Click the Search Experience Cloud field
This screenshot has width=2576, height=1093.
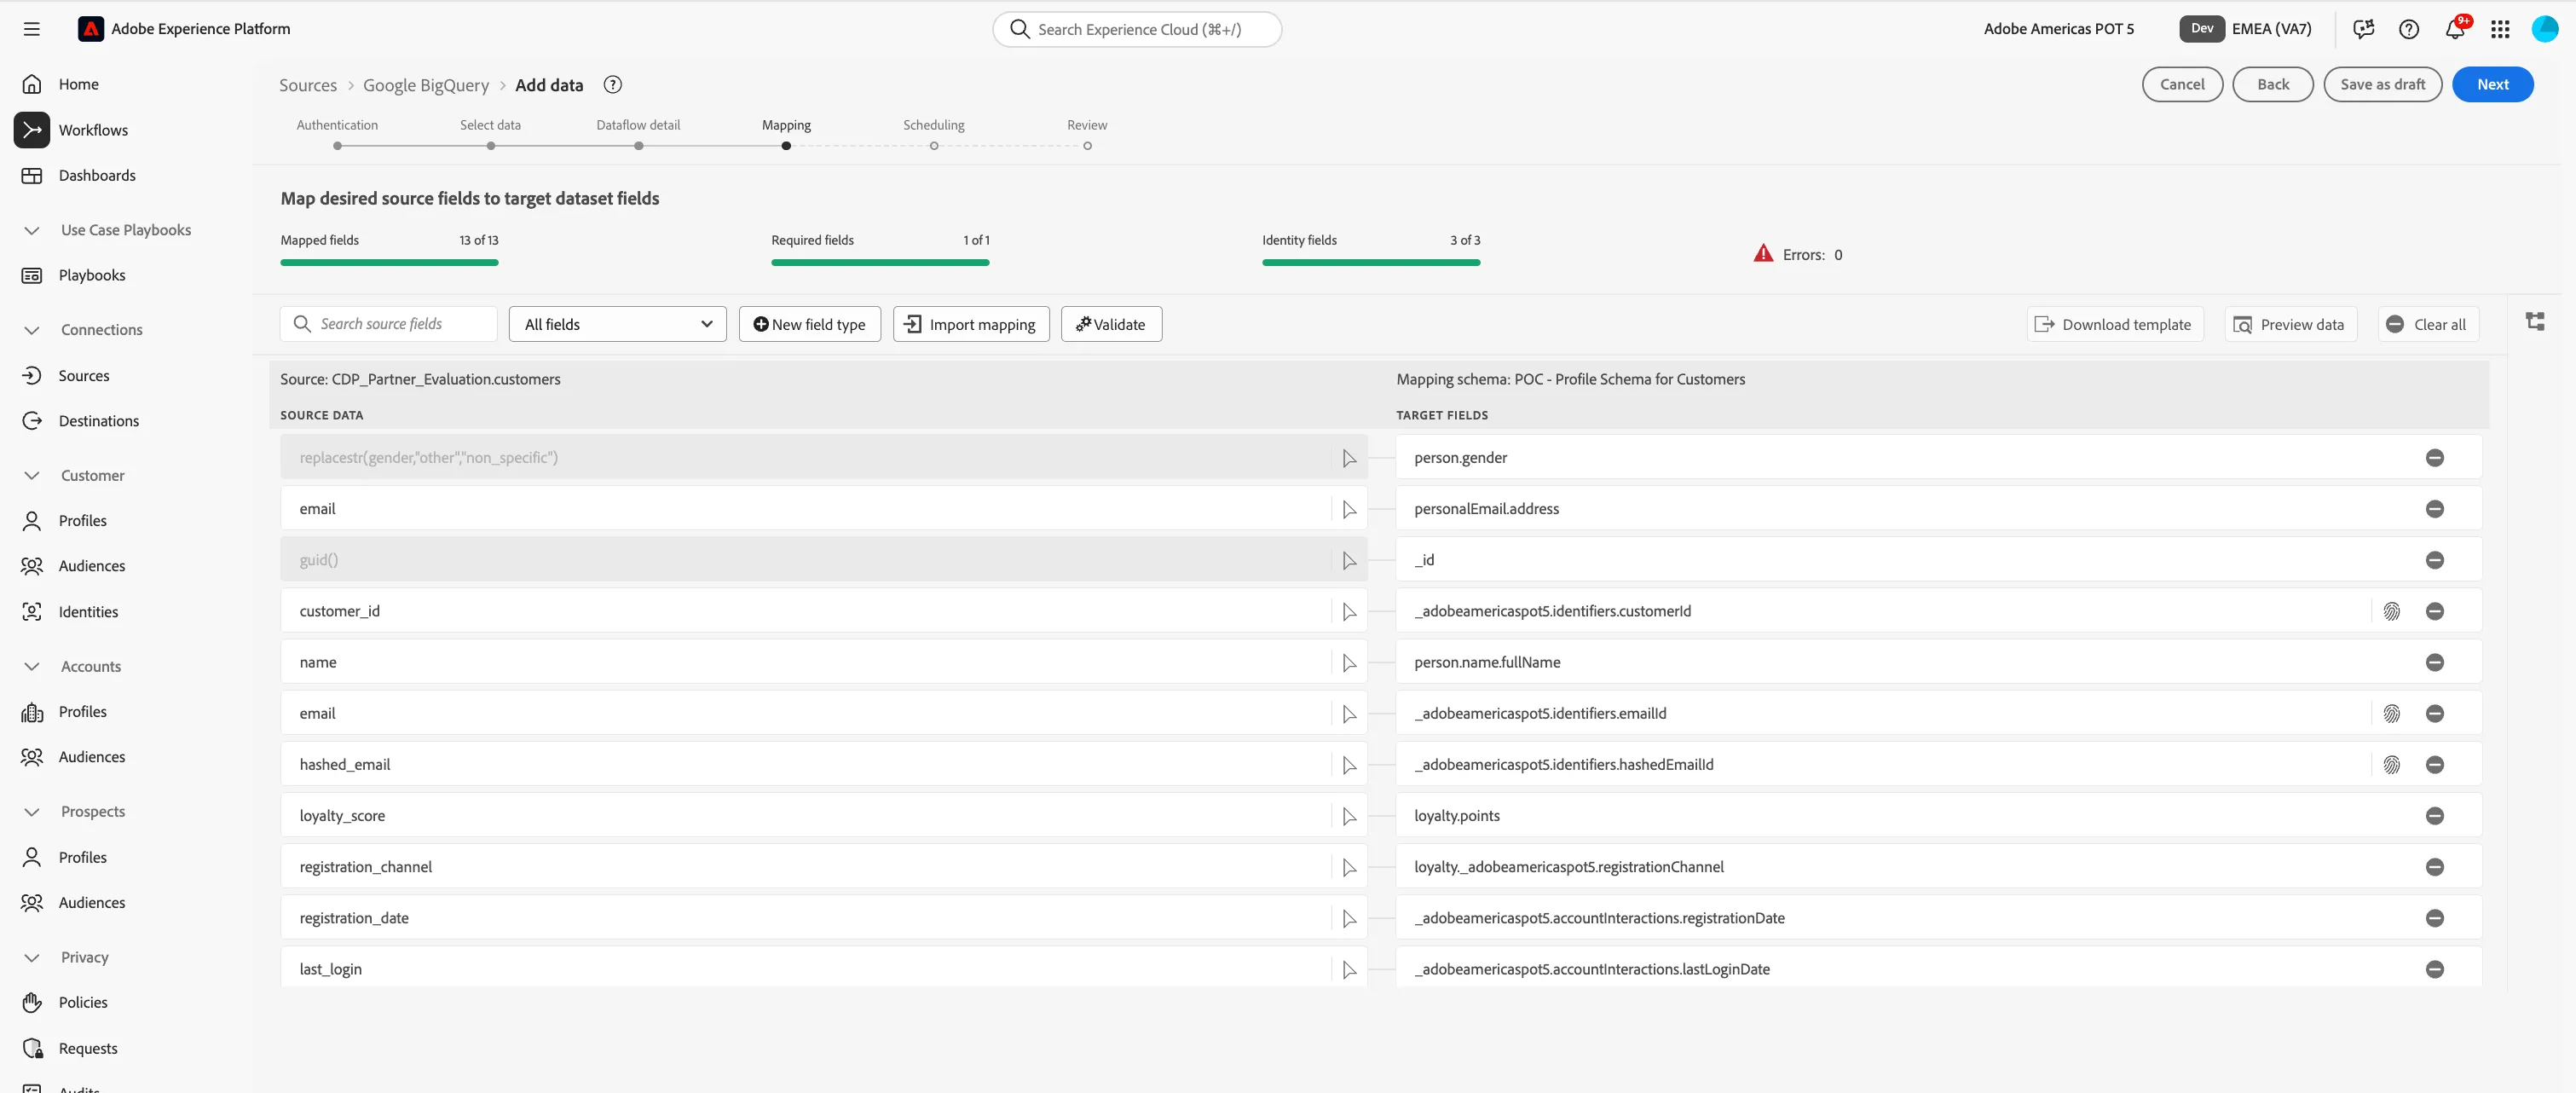[x=1137, y=29]
